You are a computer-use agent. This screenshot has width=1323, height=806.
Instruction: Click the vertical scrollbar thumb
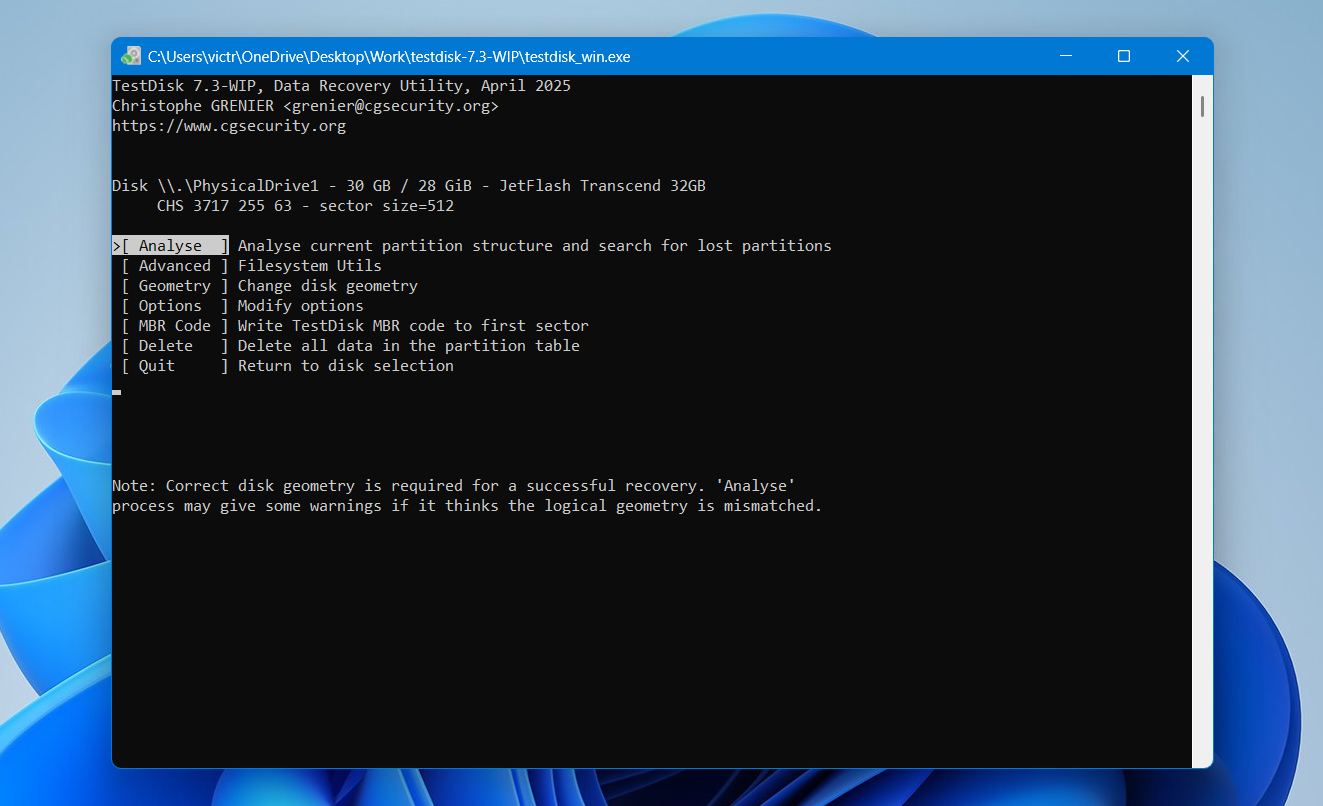[1202, 106]
